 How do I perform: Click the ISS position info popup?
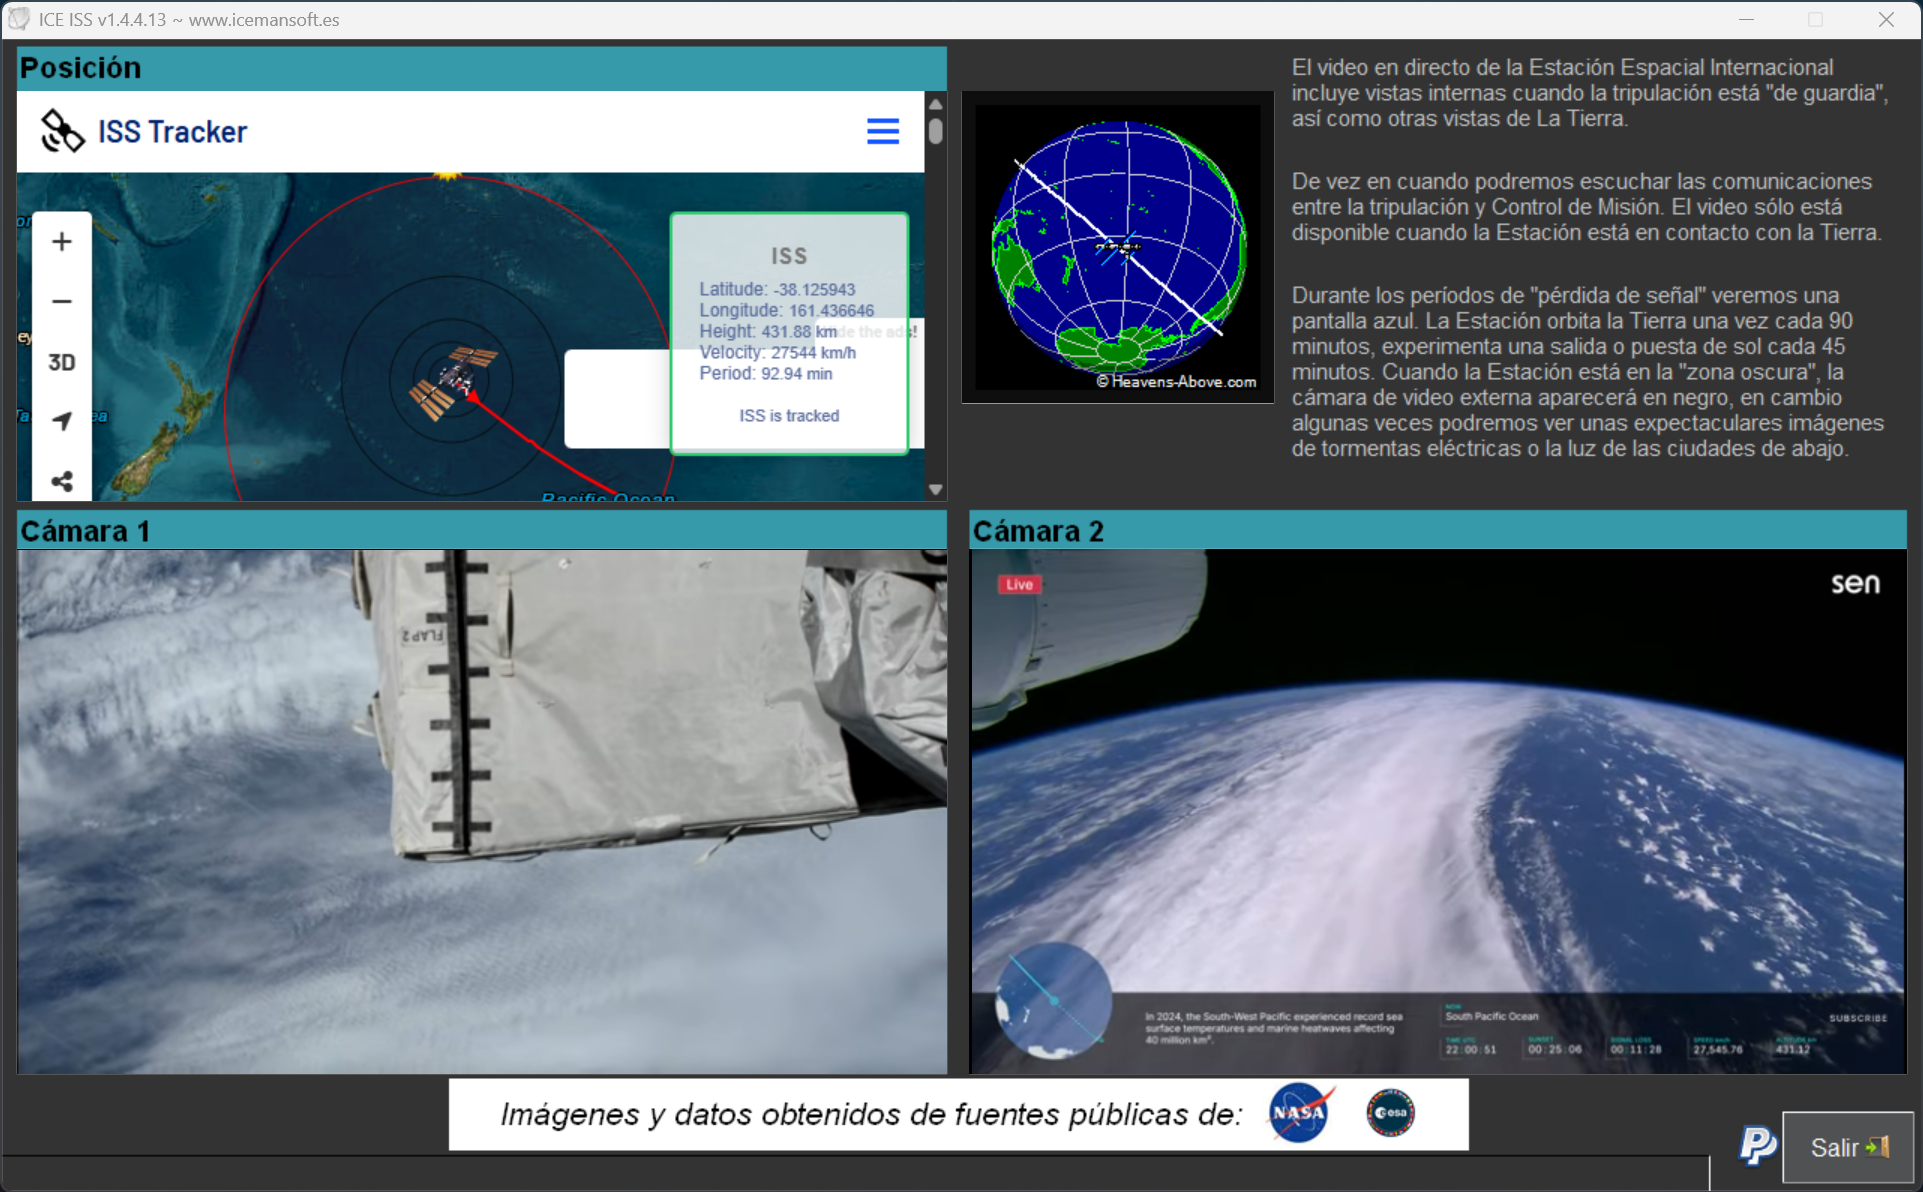(x=789, y=330)
